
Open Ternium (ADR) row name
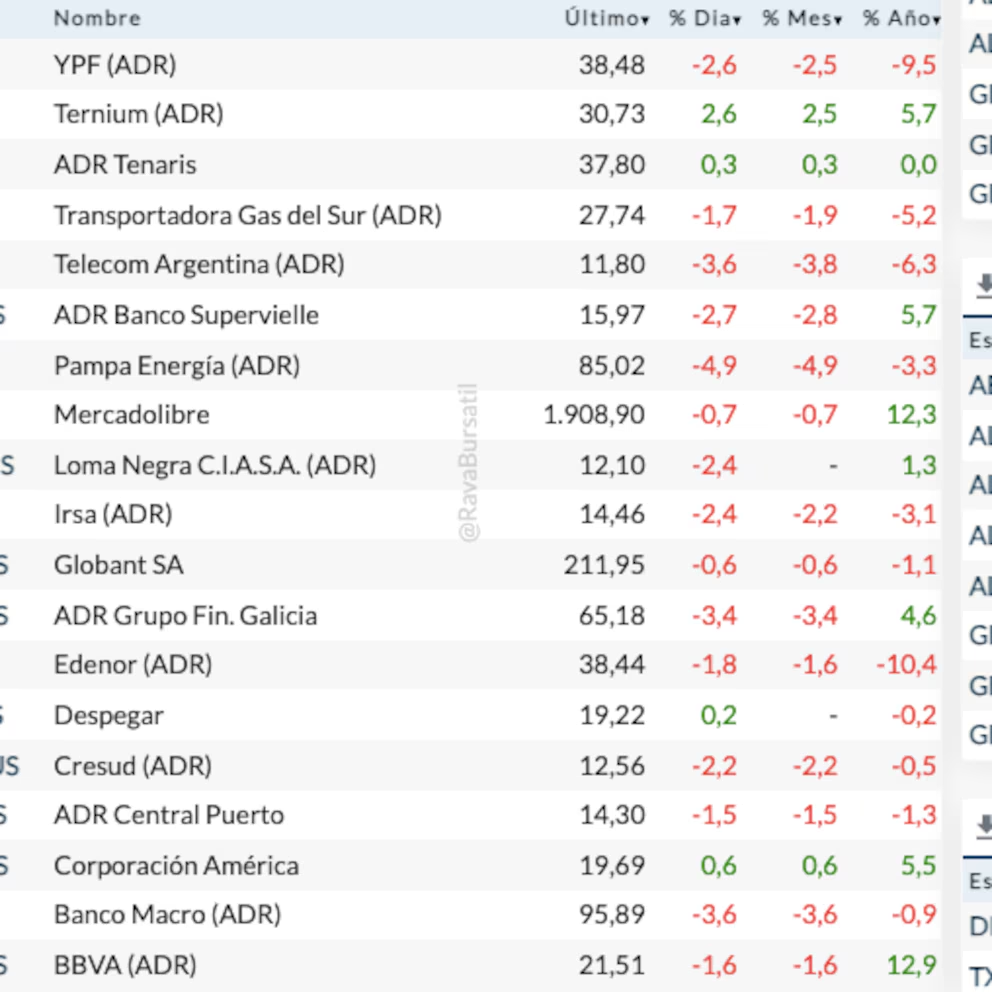click(x=139, y=114)
